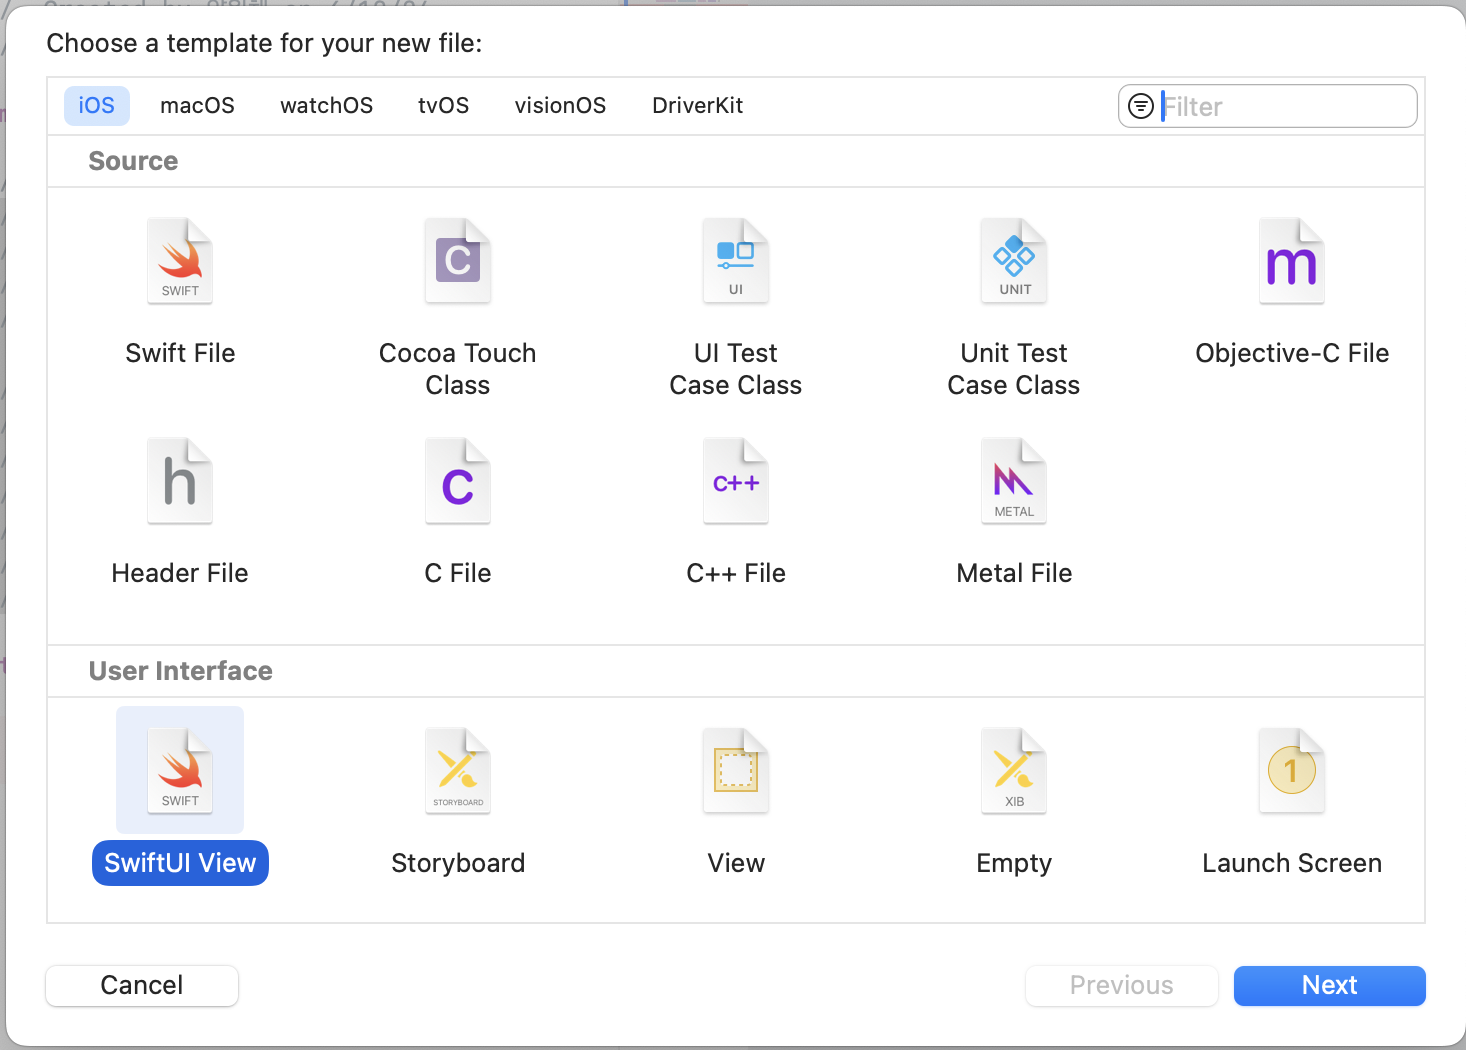Choose the Objective-C File icon
Viewport: 1466px width, 1050px height.
[x=1292, y=261]
